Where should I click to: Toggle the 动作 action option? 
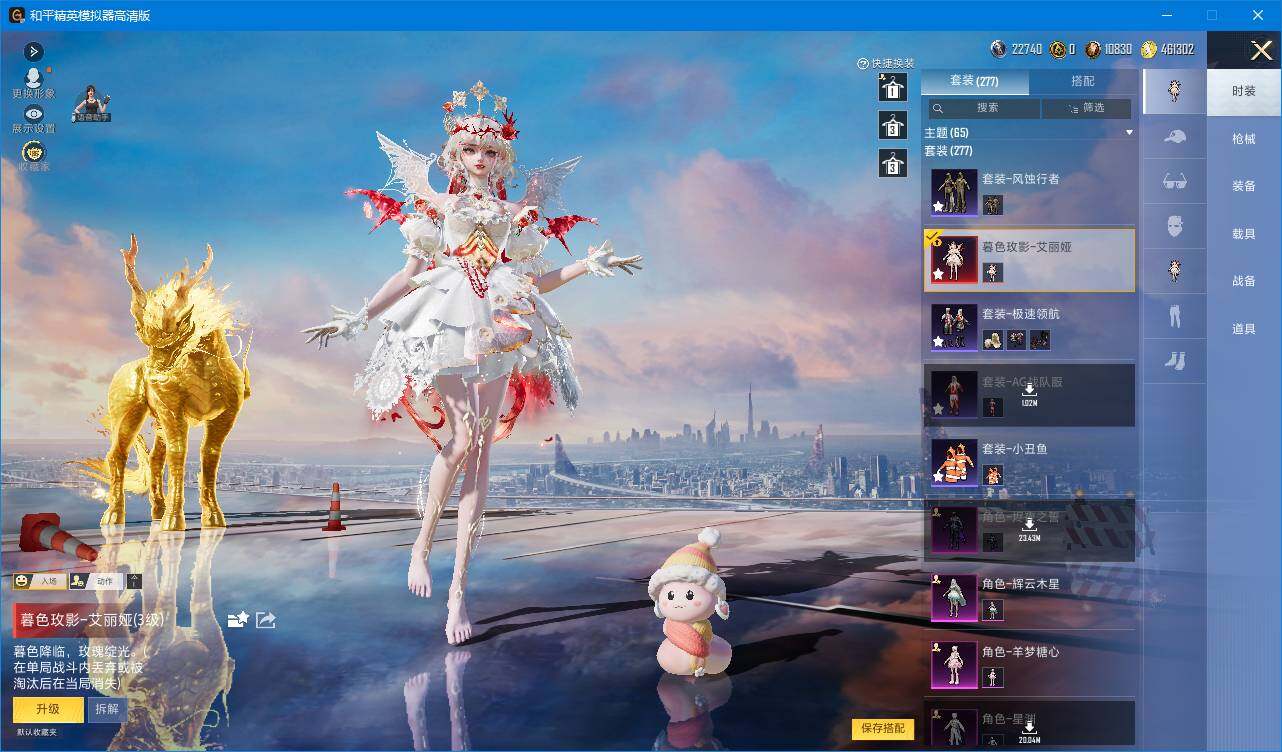pyautogui.click(x=95, y=581)
